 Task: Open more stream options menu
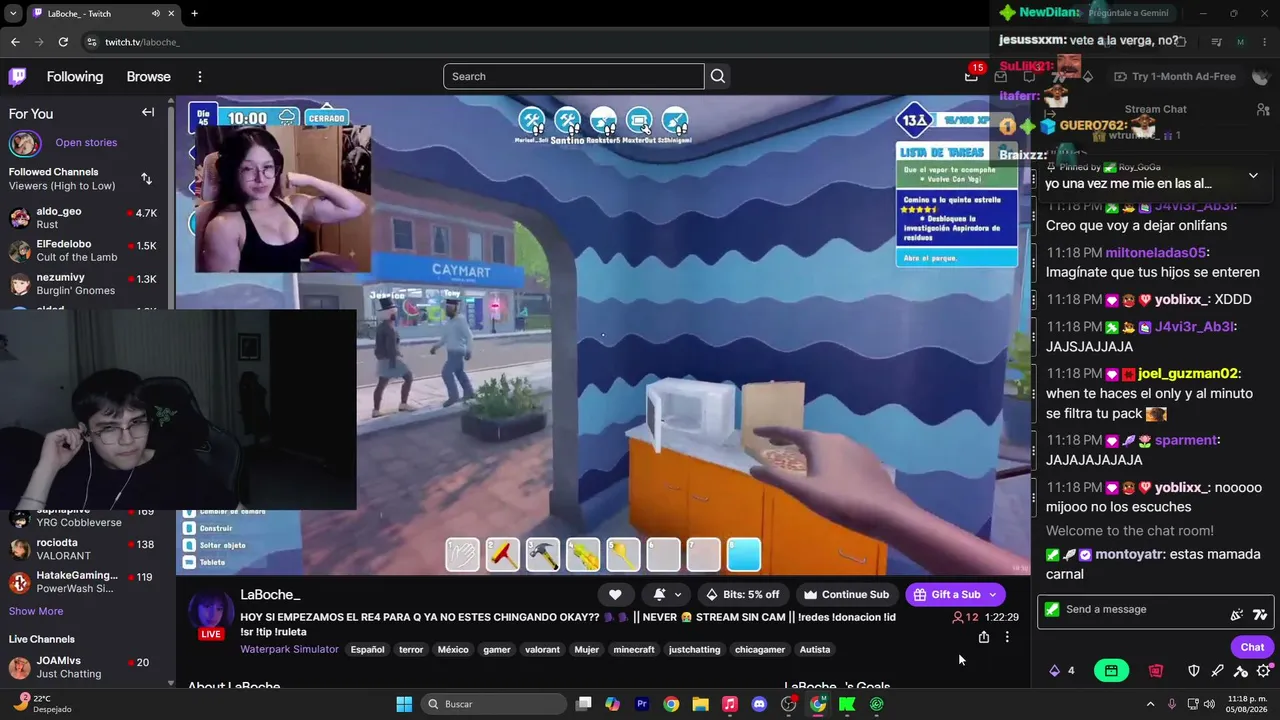click(1007, 637)
